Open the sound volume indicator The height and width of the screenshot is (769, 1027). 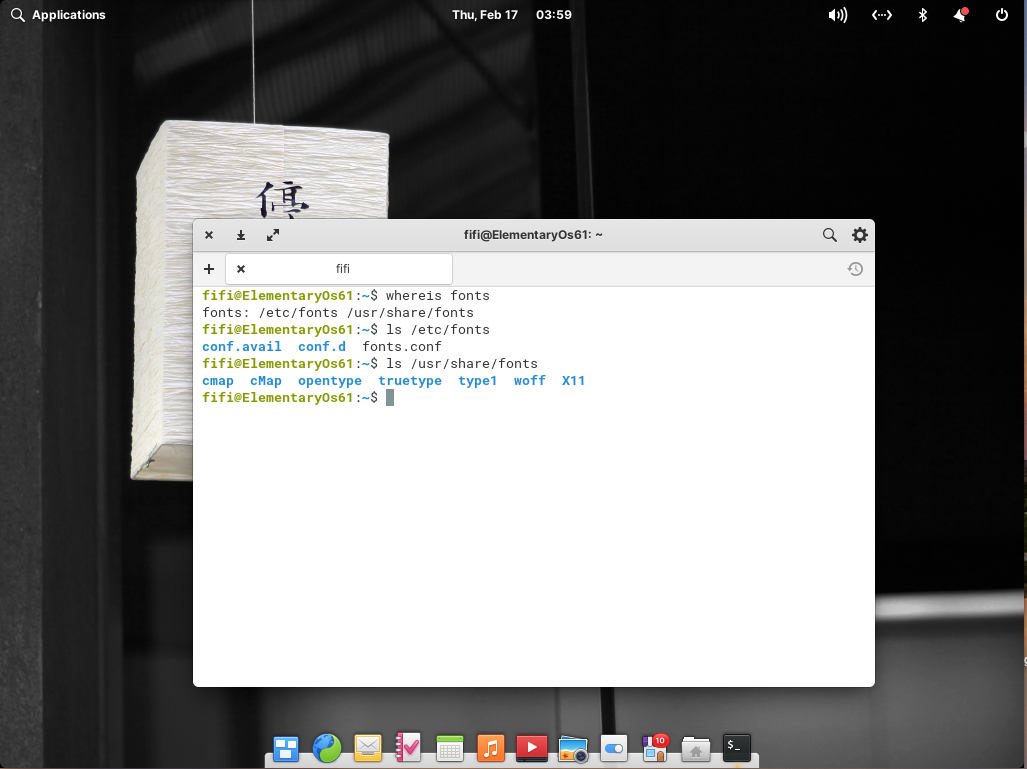(x=837, y=15)
